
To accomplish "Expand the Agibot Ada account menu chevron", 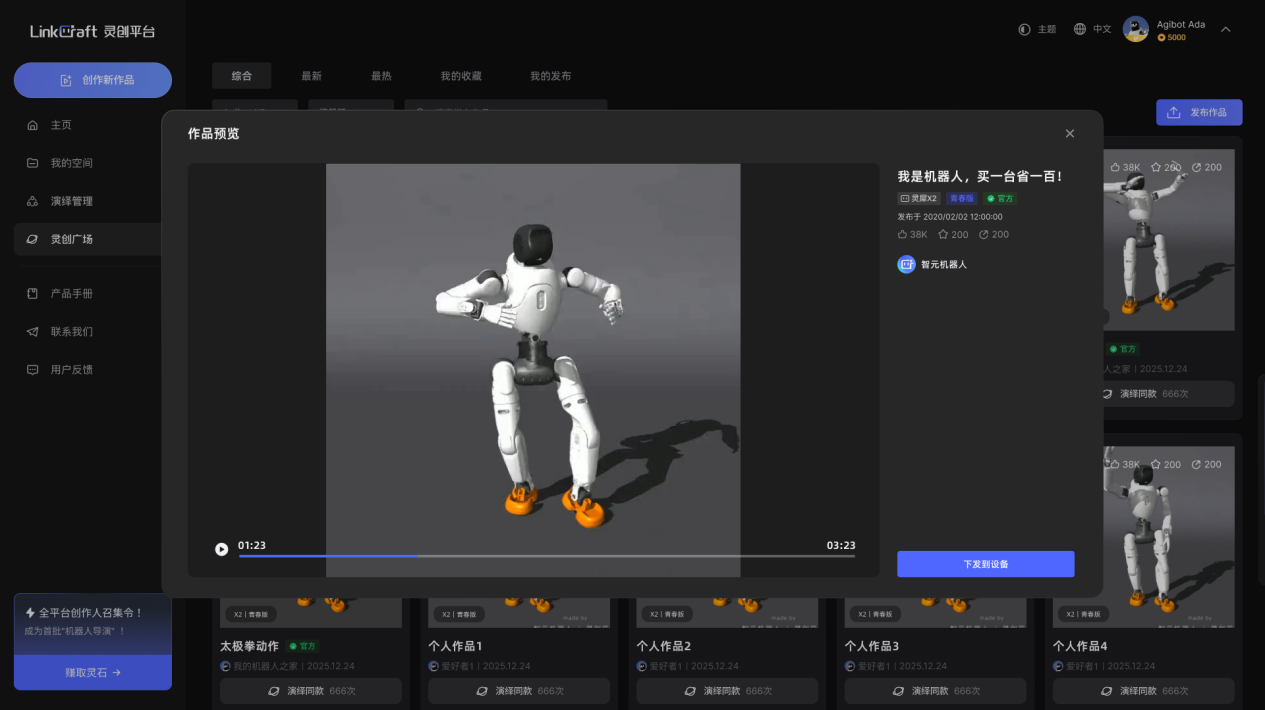I will [1225, 30].
